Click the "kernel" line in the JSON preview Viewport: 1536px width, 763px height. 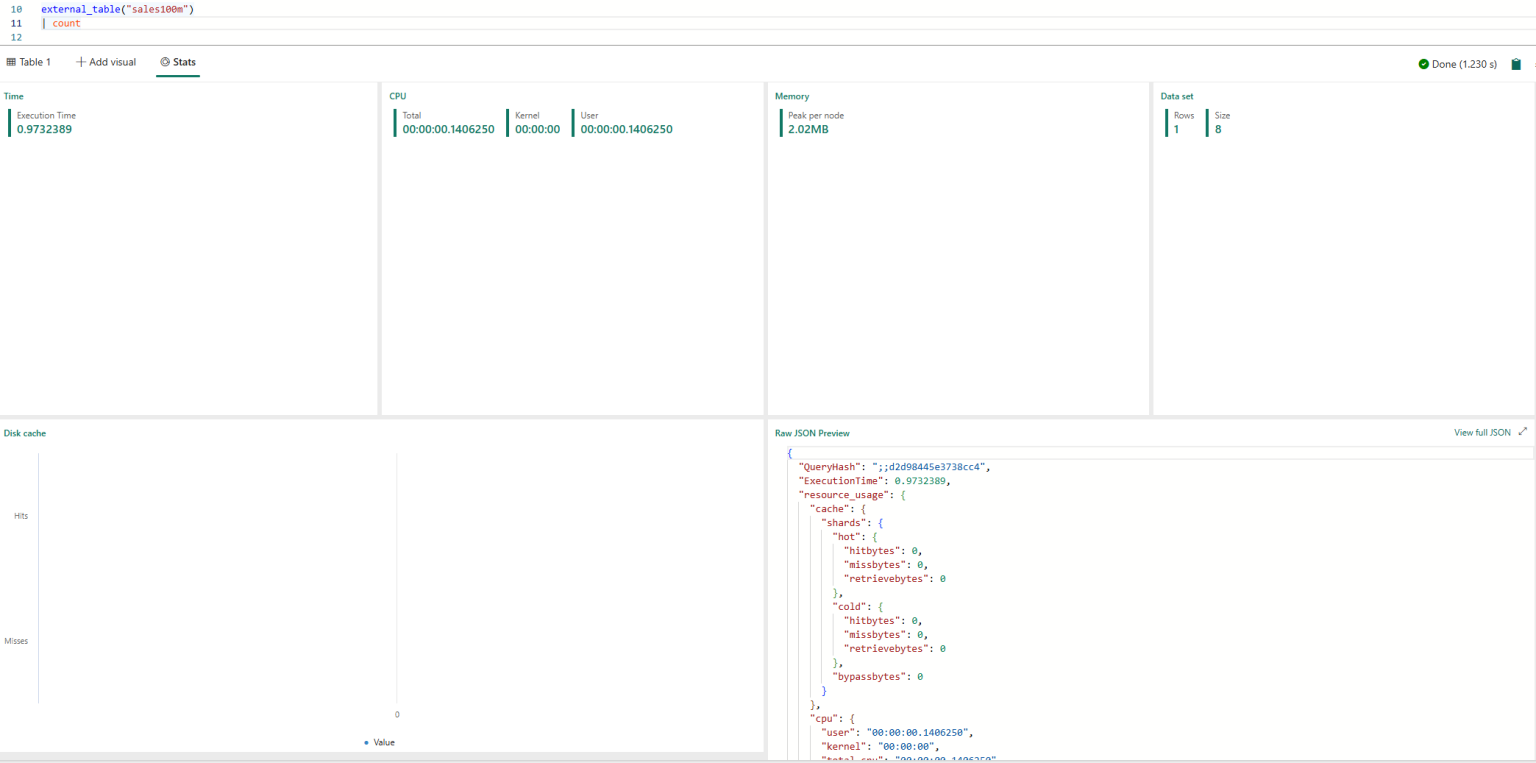tap(880, 747)
